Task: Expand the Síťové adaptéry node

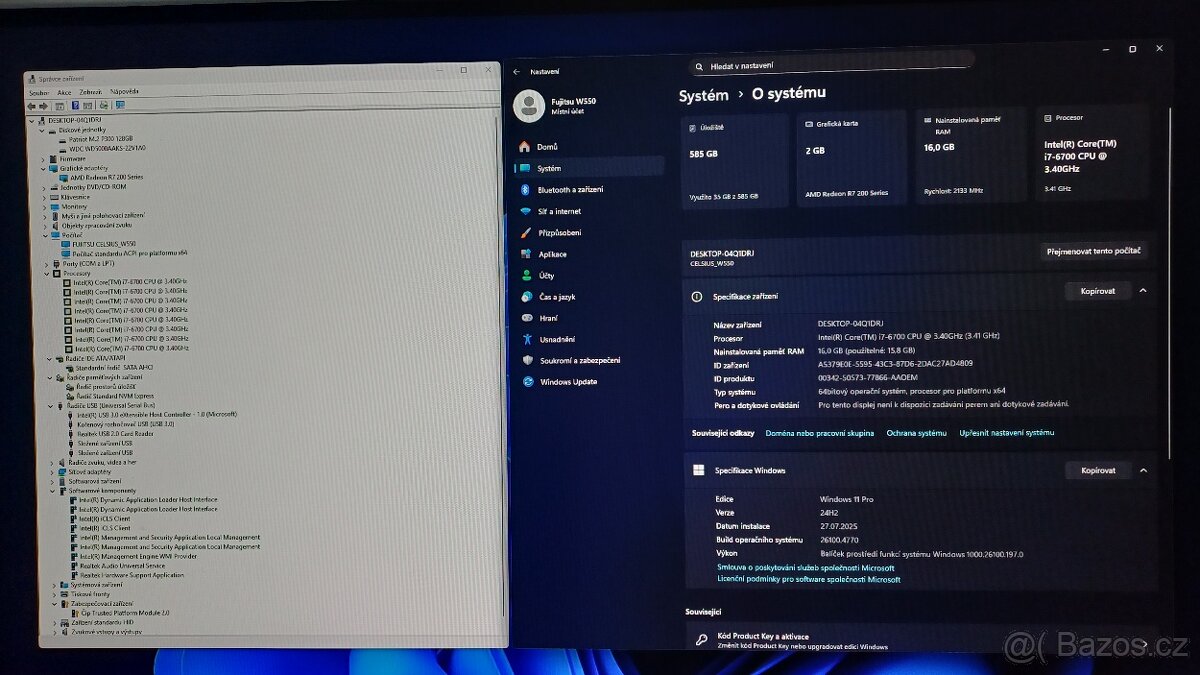Action: click(x=47, y=472)
